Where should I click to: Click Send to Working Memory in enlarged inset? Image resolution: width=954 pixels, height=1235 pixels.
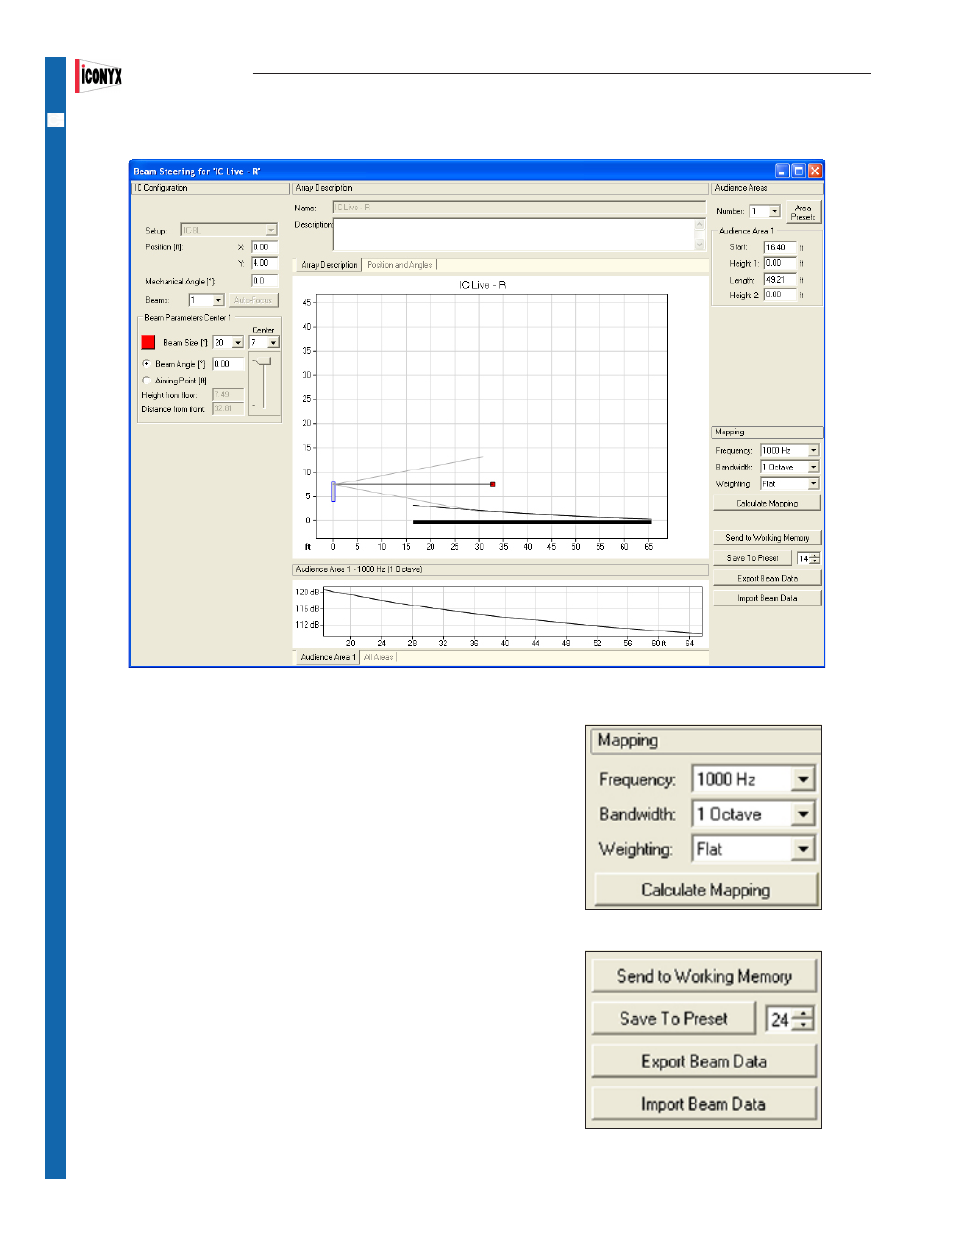(704, 976)
